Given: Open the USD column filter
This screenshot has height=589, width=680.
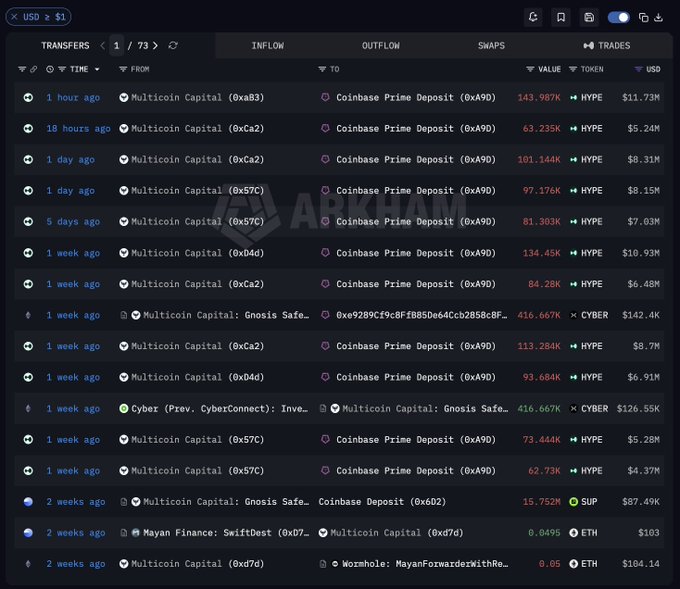Looking at the screenshot, I should pyautogui.click(x=638, y=69).
